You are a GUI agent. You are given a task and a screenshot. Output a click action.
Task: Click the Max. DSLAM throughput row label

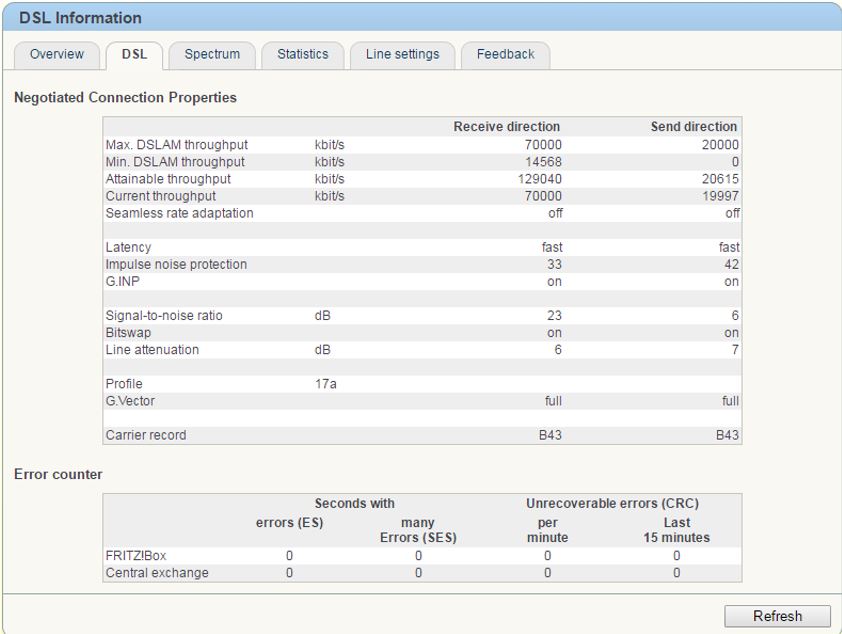(176, 145)
